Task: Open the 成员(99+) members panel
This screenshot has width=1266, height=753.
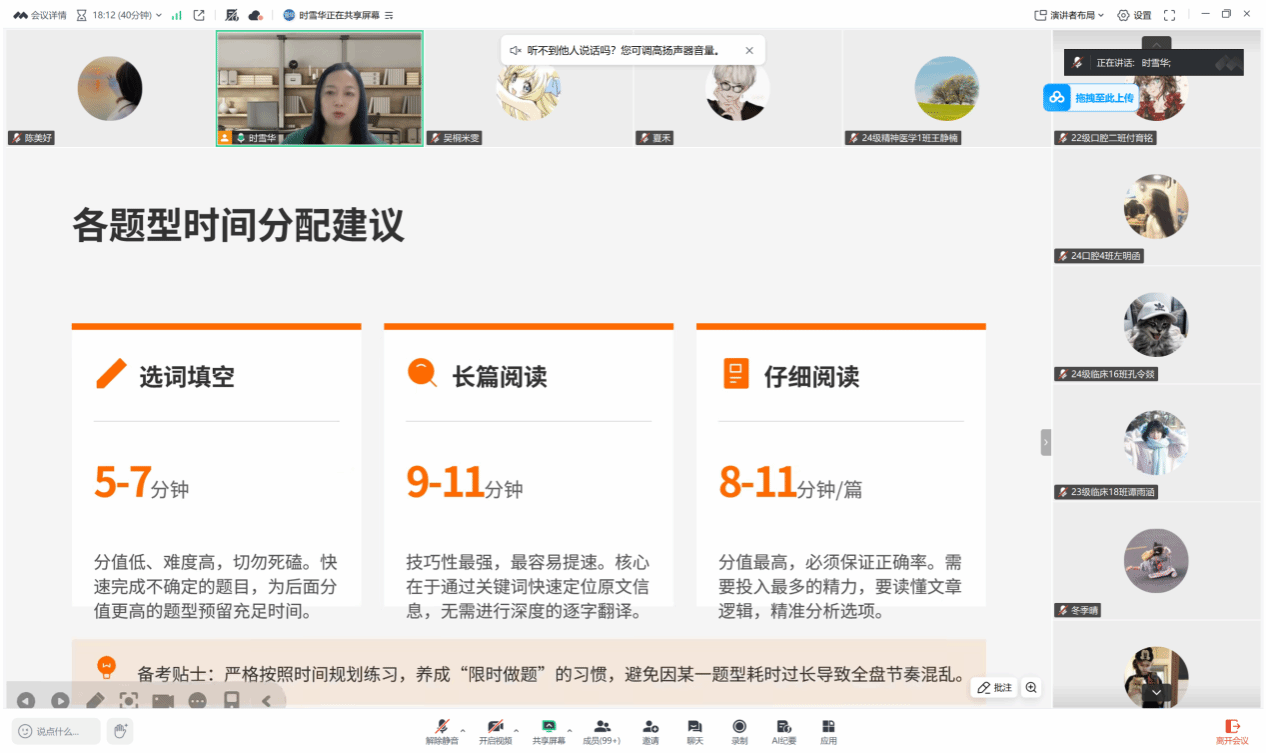Action: point(602,732)
